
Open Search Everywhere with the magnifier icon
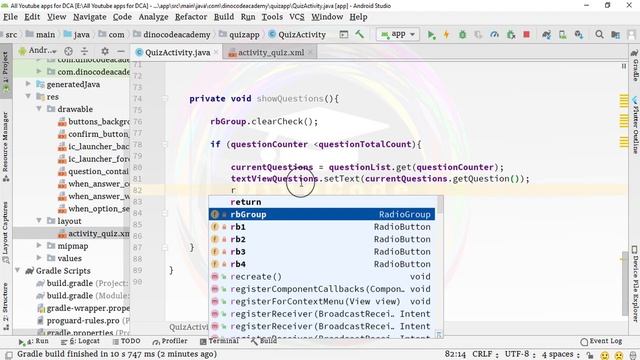pos(599,35)
